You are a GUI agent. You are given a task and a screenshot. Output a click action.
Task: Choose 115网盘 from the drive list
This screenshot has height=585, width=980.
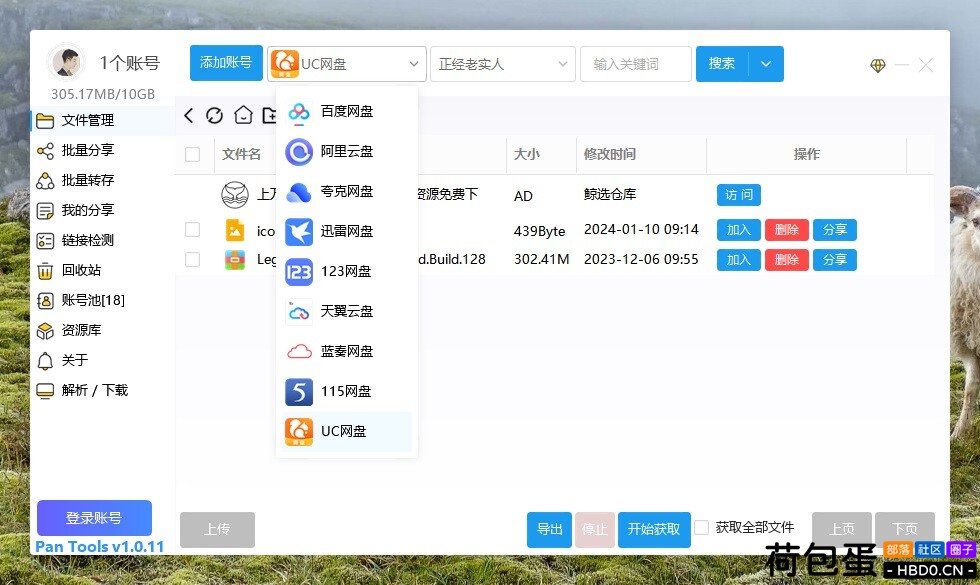[x=347, y=392]
